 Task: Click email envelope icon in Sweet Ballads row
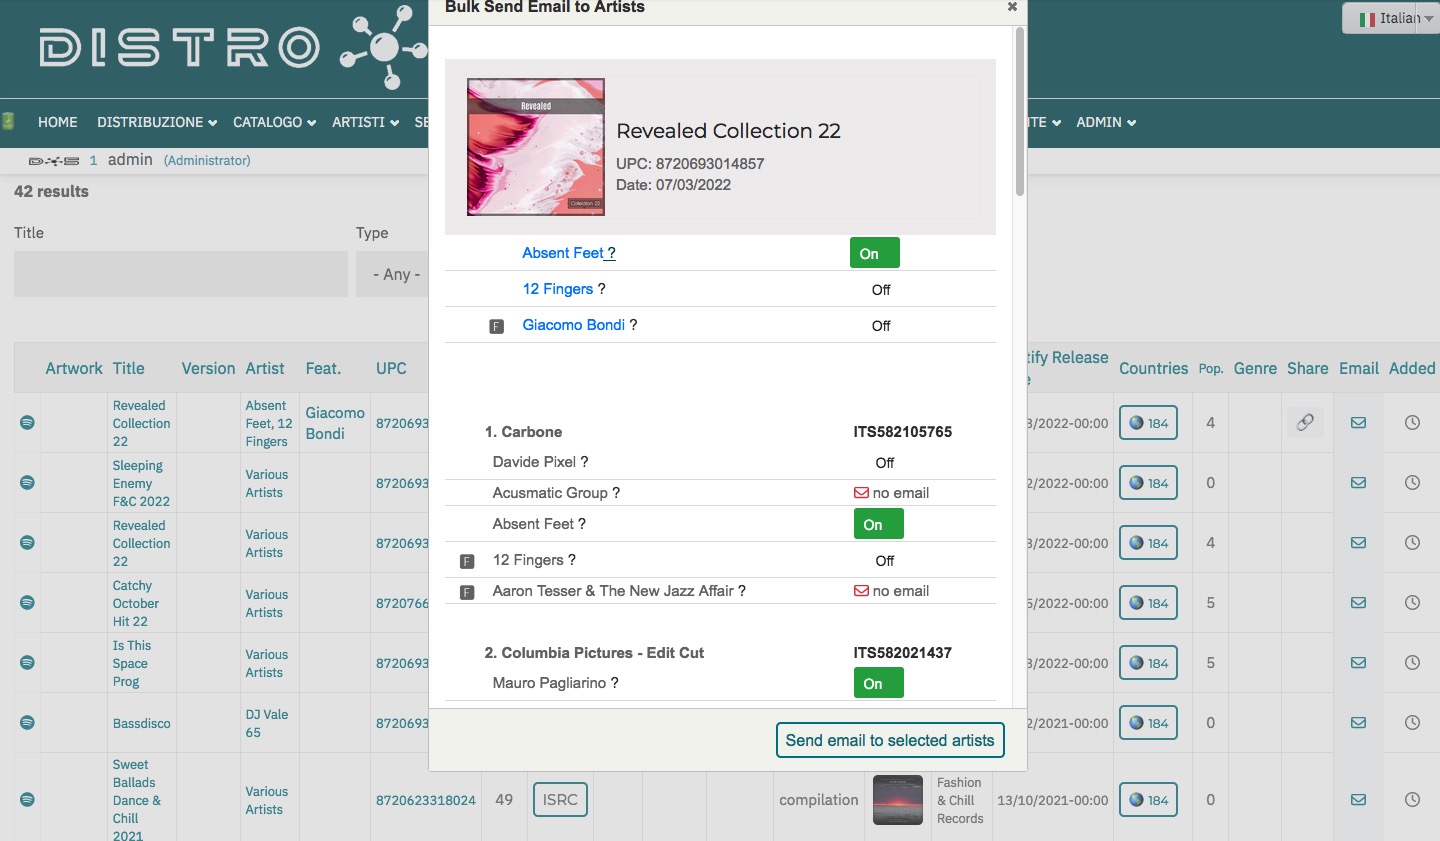[1358, 800]
